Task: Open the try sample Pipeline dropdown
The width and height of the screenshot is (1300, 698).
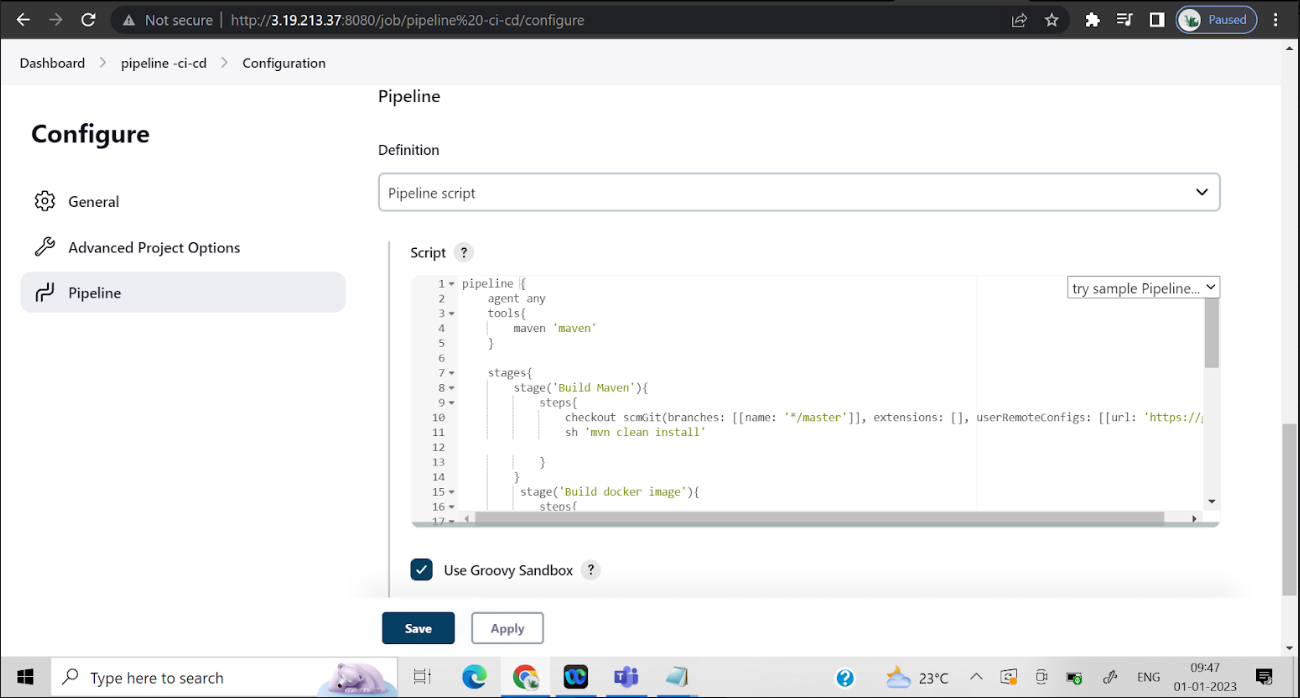Action: [1143, 287]
